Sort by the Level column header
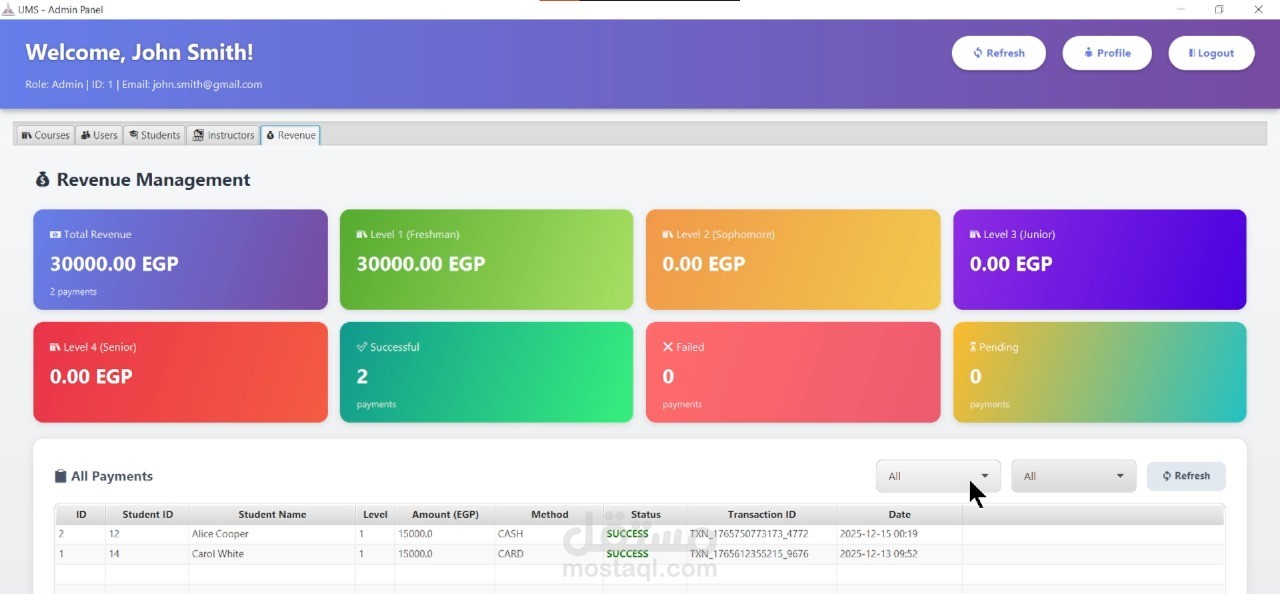Viewport: 1280px width, 594px height. pyautogui.click(x=375, y=514)
